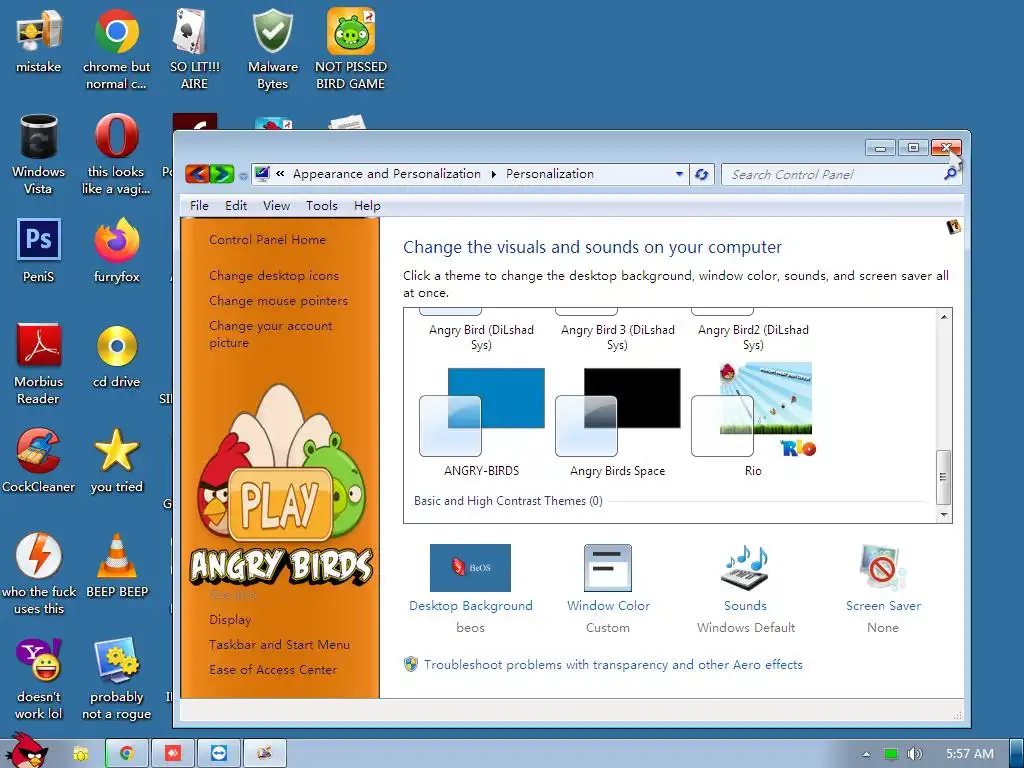This screenshot has height=768, width=1024.
Task: Click the Appearance and Personalization breadcrumb
Action: tap(387, 174)
